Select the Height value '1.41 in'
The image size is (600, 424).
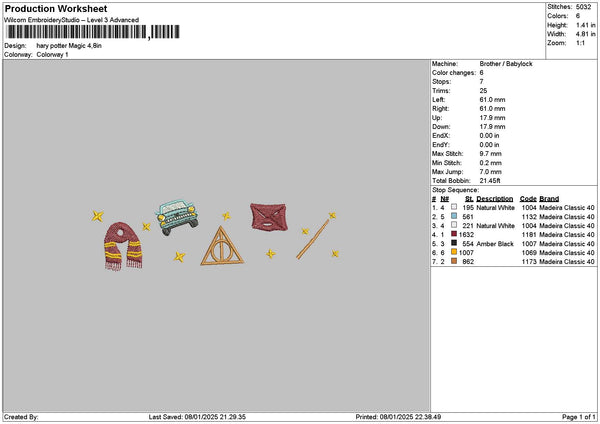point(585,25)
